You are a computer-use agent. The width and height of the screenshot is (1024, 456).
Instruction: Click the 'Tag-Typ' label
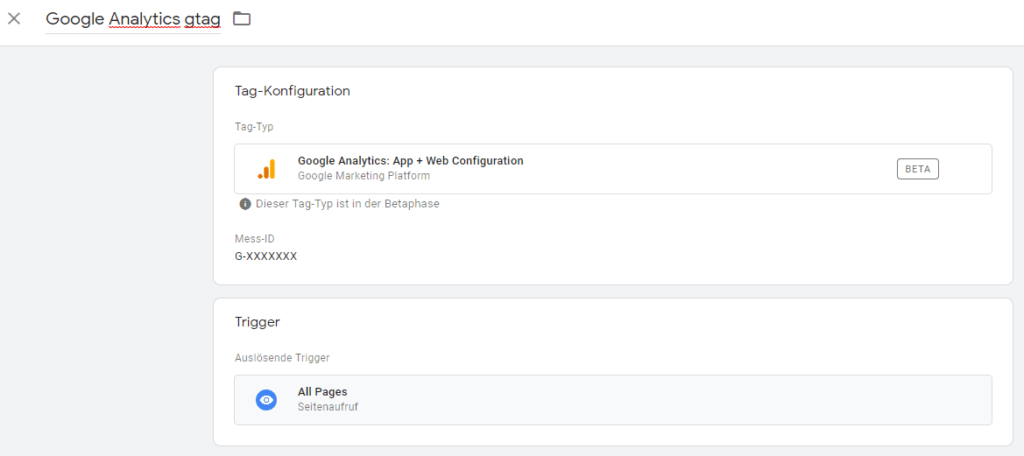pyautogui.click(x=254, y=127)
